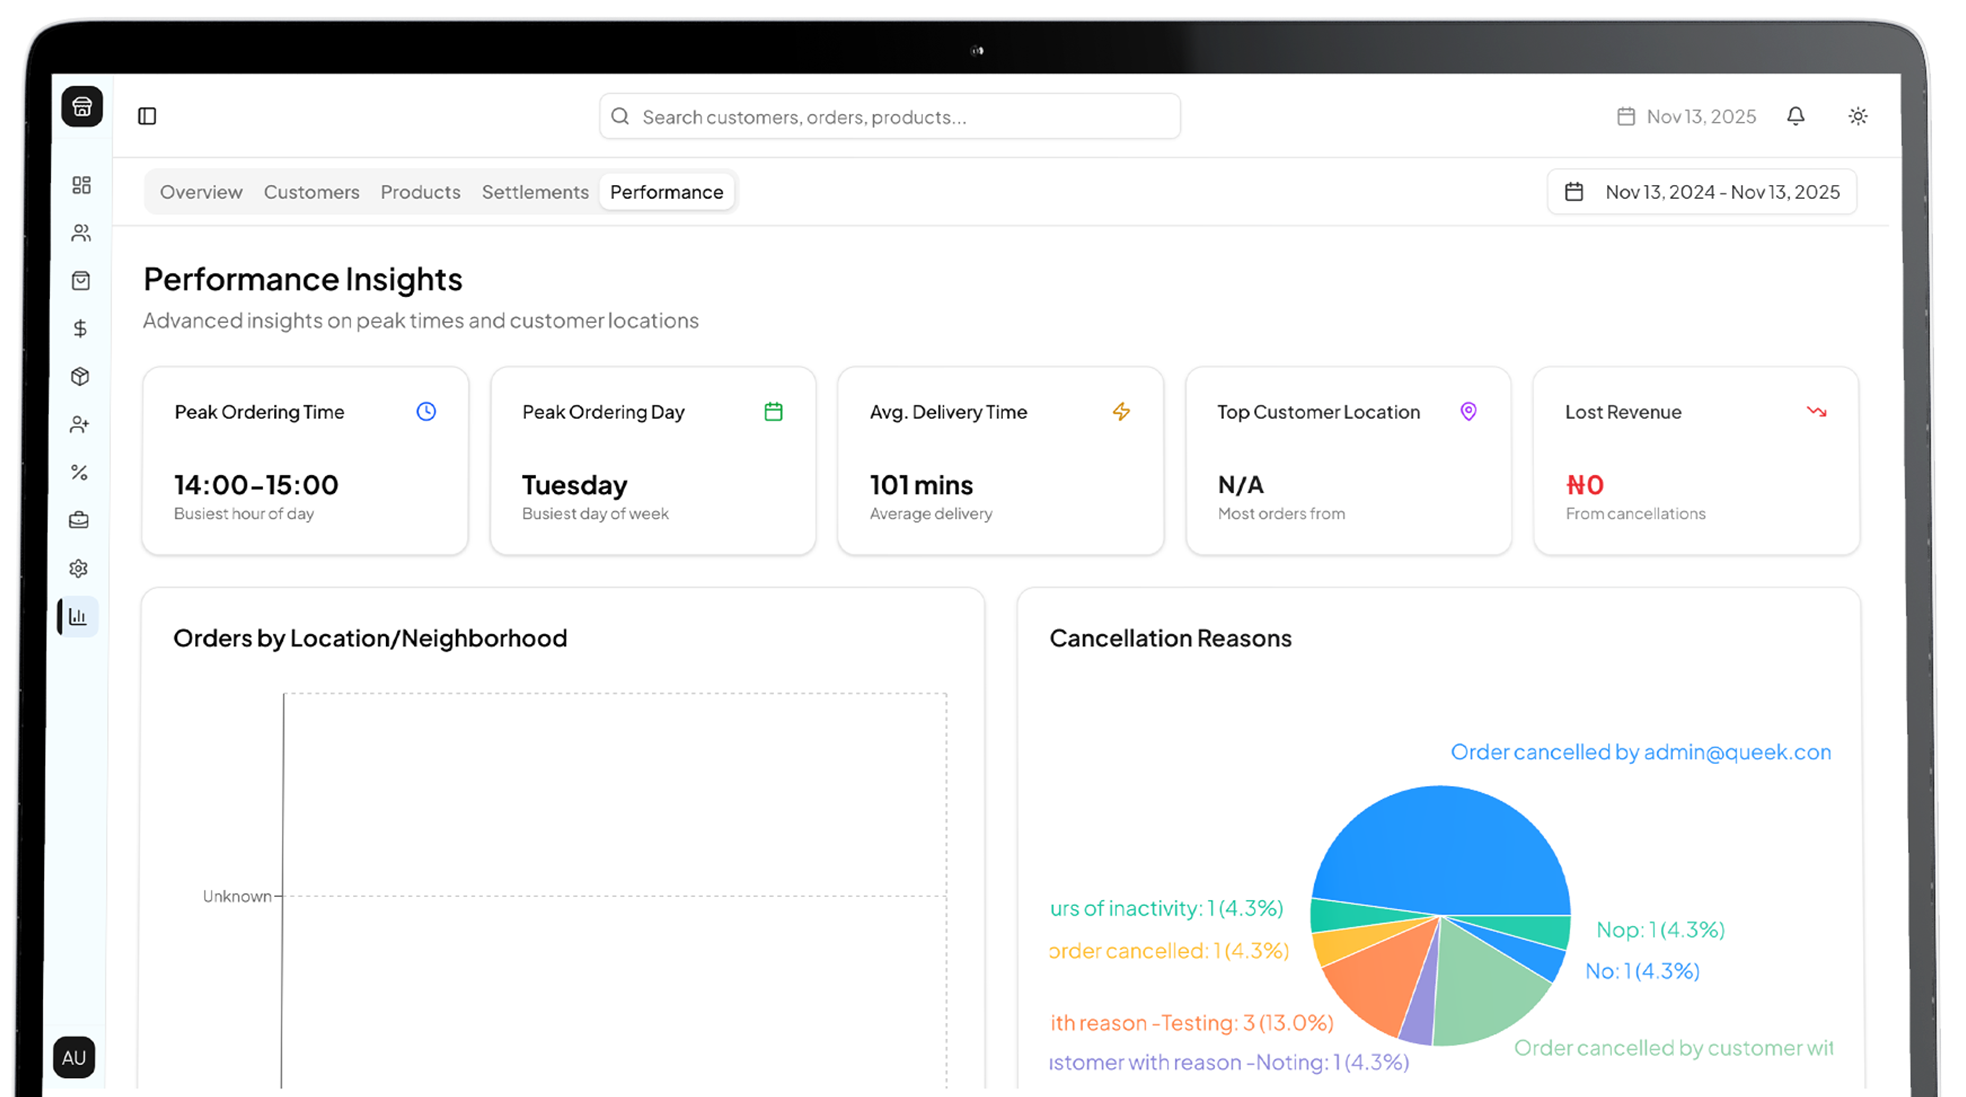Open the customers people icon in sidebar
This screenshot has width=1966, height=1097.
click(x=81, y=233)
